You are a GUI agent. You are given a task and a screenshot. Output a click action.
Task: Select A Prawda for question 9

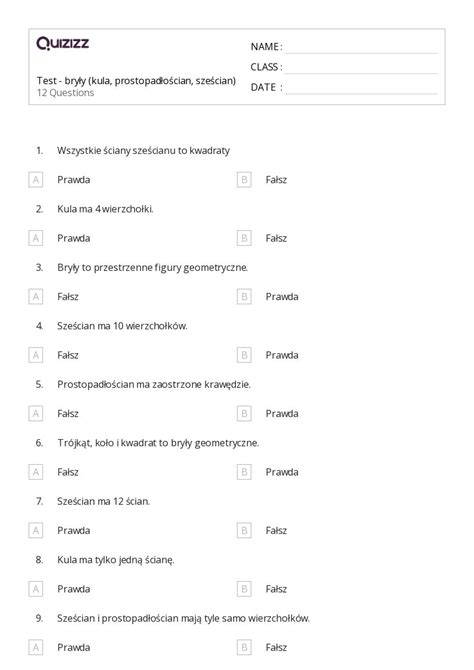point(35,648)
